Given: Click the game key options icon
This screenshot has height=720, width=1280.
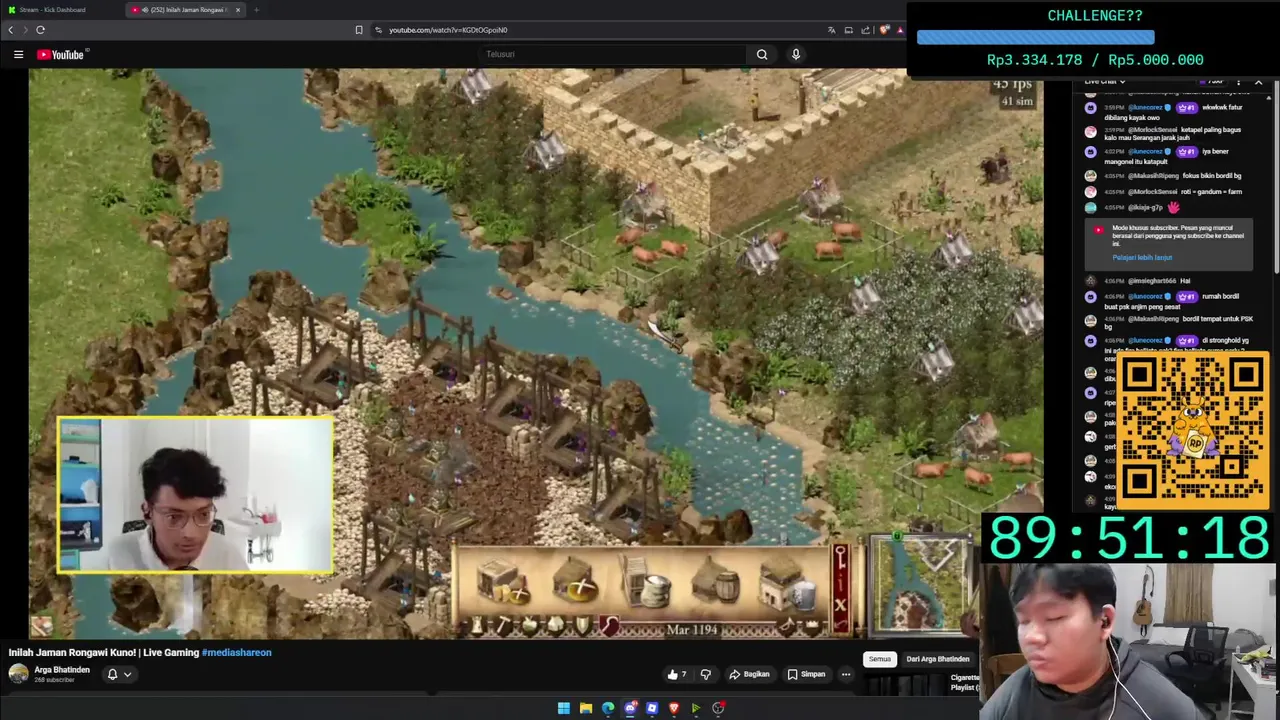Looking at the screenshot, I should pos(840,558).
